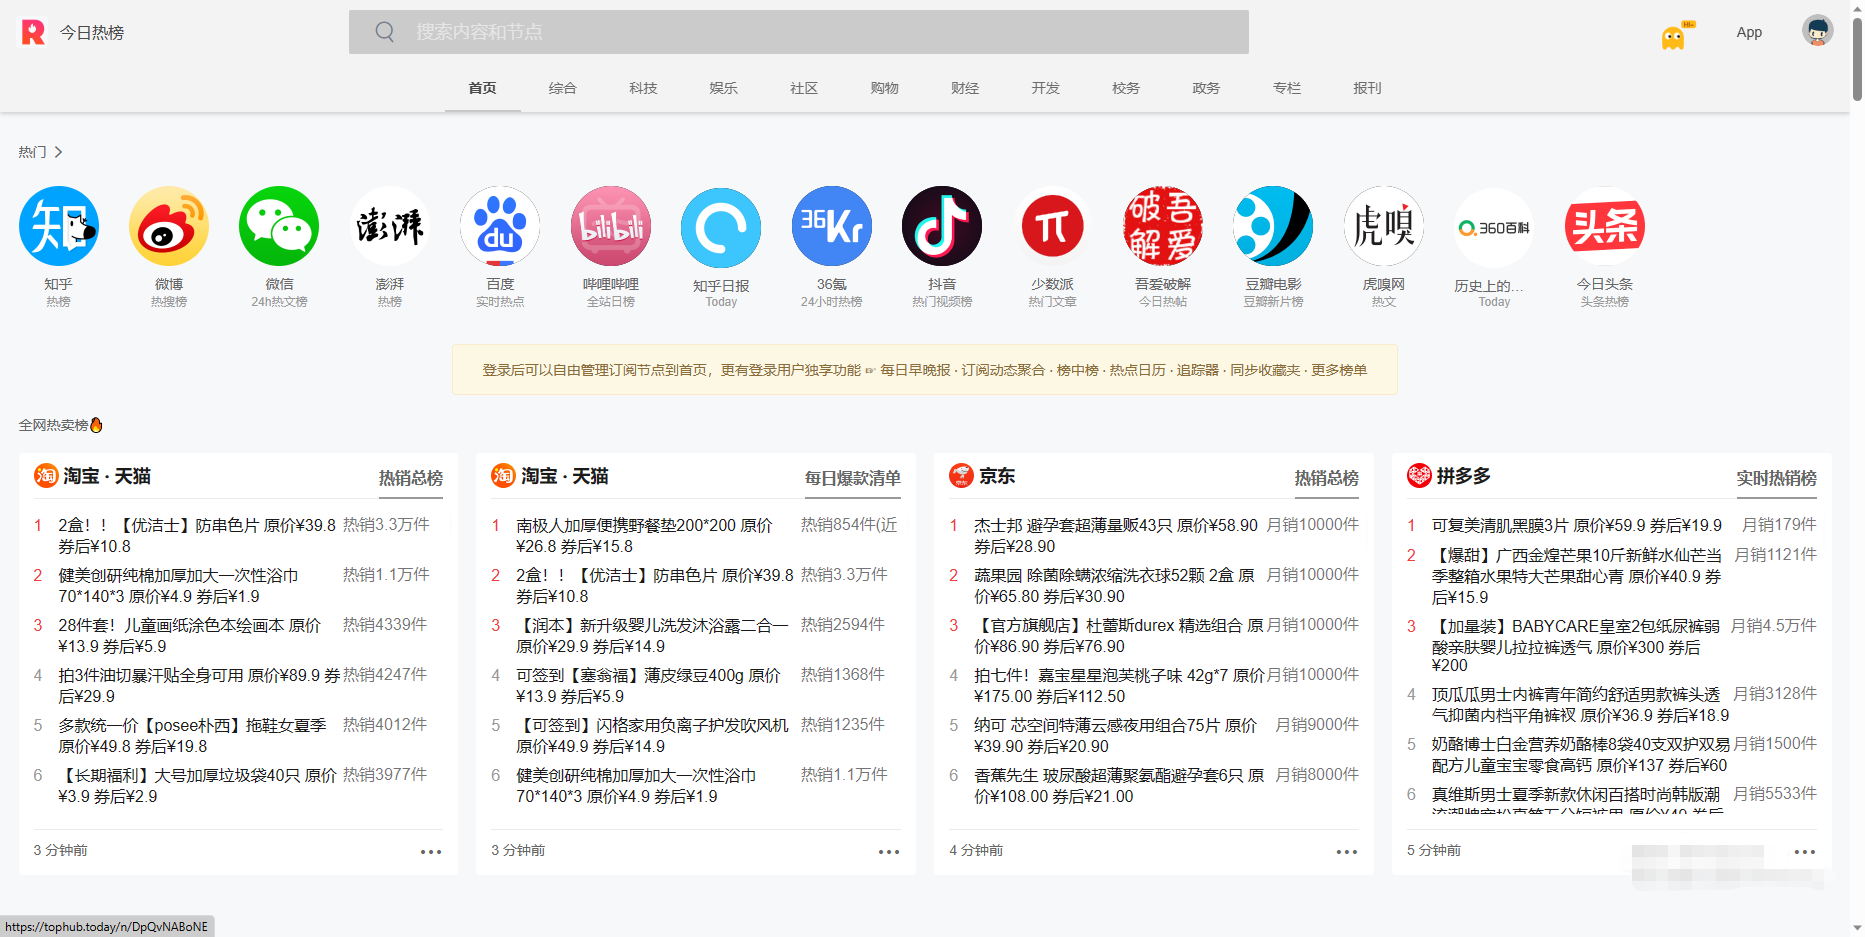The height and width of the screenshot is (937, 1865).
Task: Open 纳可 芯空间特薄云感夜用组合 item
Action: (x=1115, y=736)
